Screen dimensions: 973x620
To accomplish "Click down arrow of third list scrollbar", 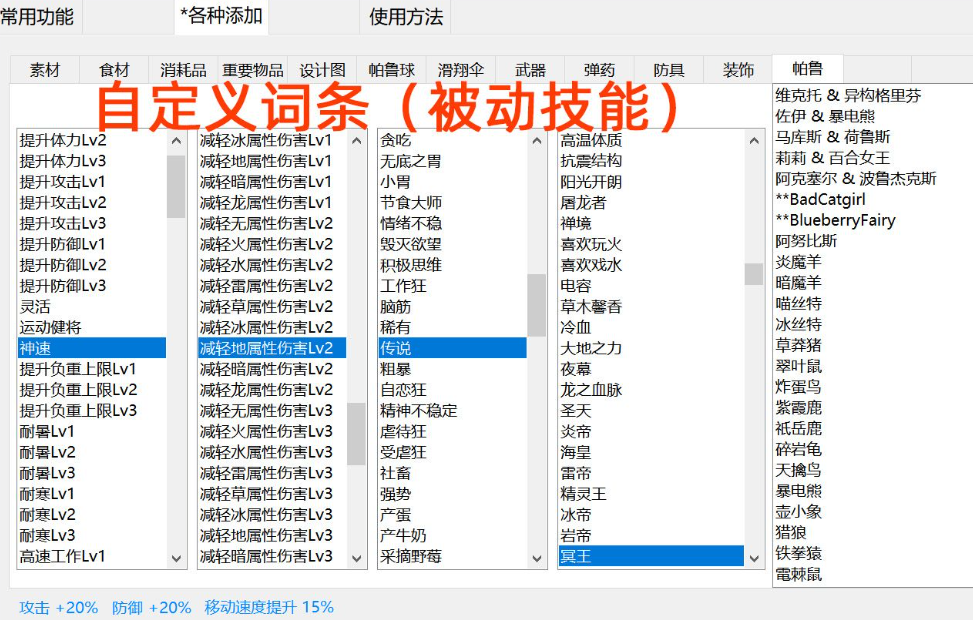I will tap(536, 559).
